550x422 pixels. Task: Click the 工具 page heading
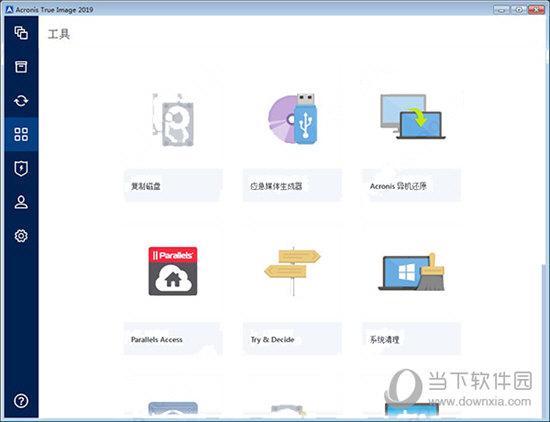click(x=59, y=34)
